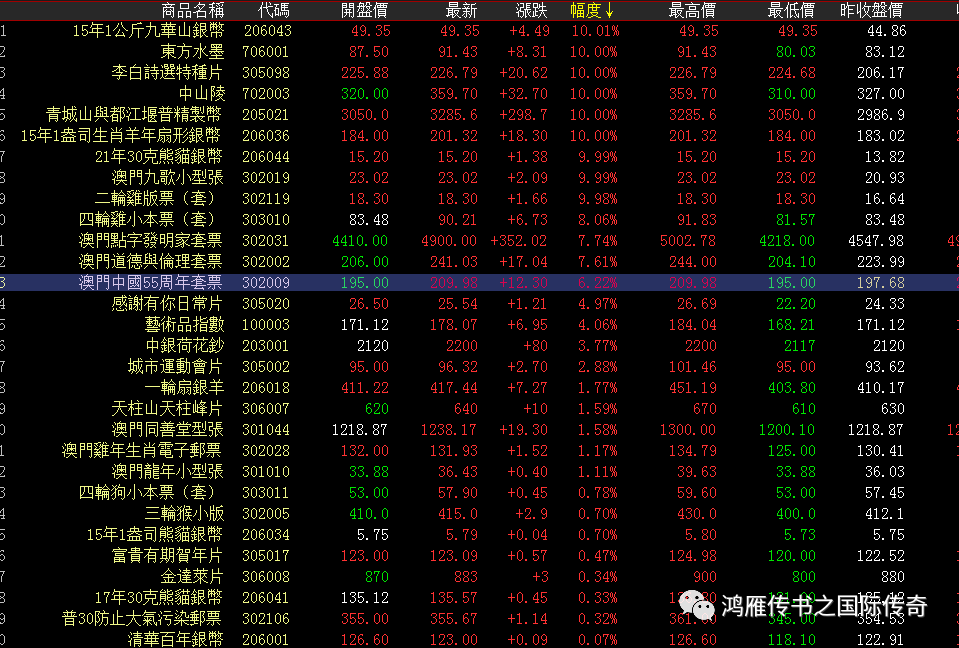Click opening price 3050.0
This screenshot has width=959, height=648.
(x=365, y=115)
